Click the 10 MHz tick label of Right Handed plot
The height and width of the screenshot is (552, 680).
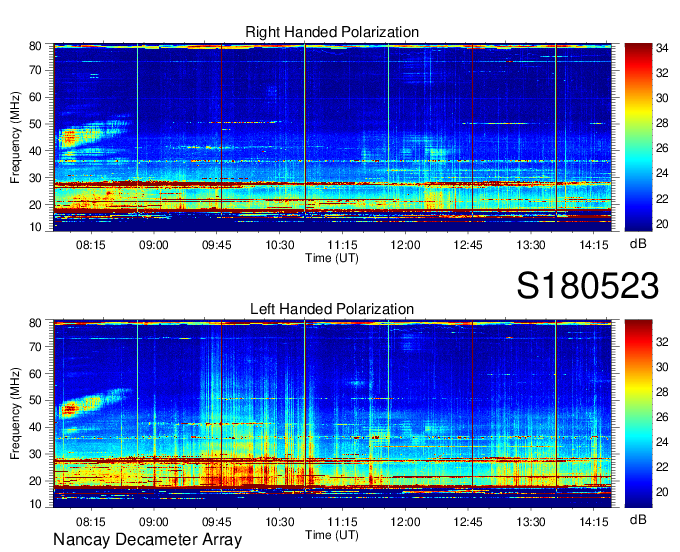pos(35,227)
